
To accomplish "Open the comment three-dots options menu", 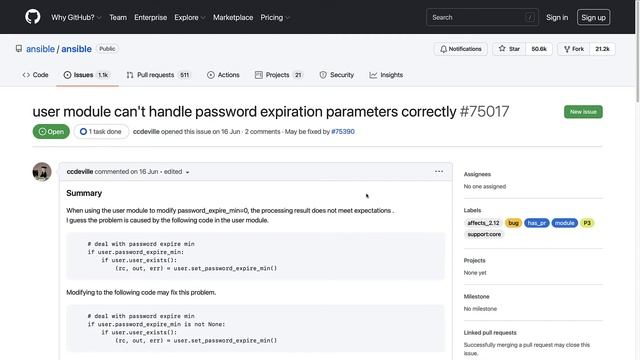I will click(x=439, y=171).
